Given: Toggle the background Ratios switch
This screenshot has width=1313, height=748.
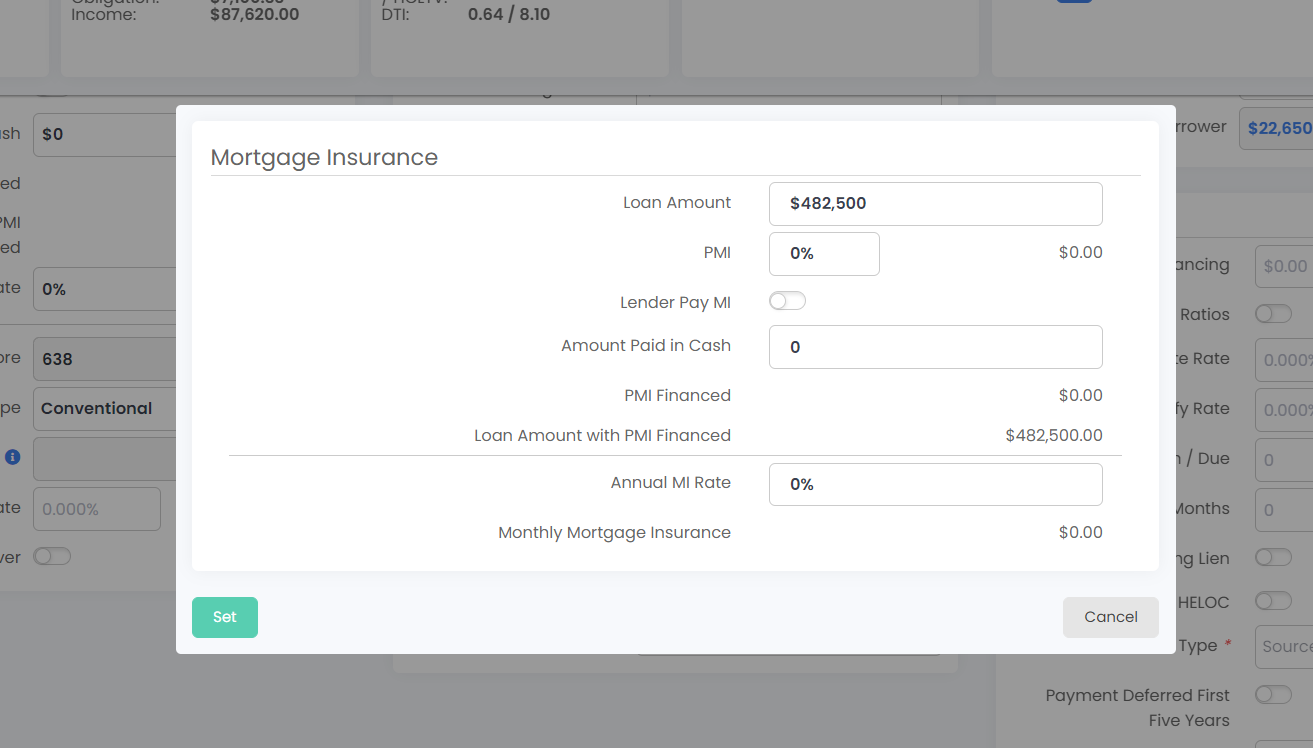Looking at the screenshot, I should click(x=1273, y=314).
